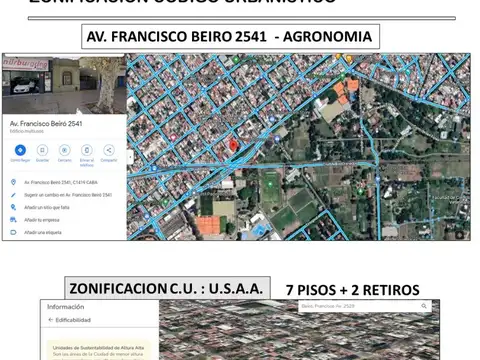Click the icon beside Añadir un sitio que falta
Image resolution: width=480 pixels, height=360 pixels.
[13, 207]
